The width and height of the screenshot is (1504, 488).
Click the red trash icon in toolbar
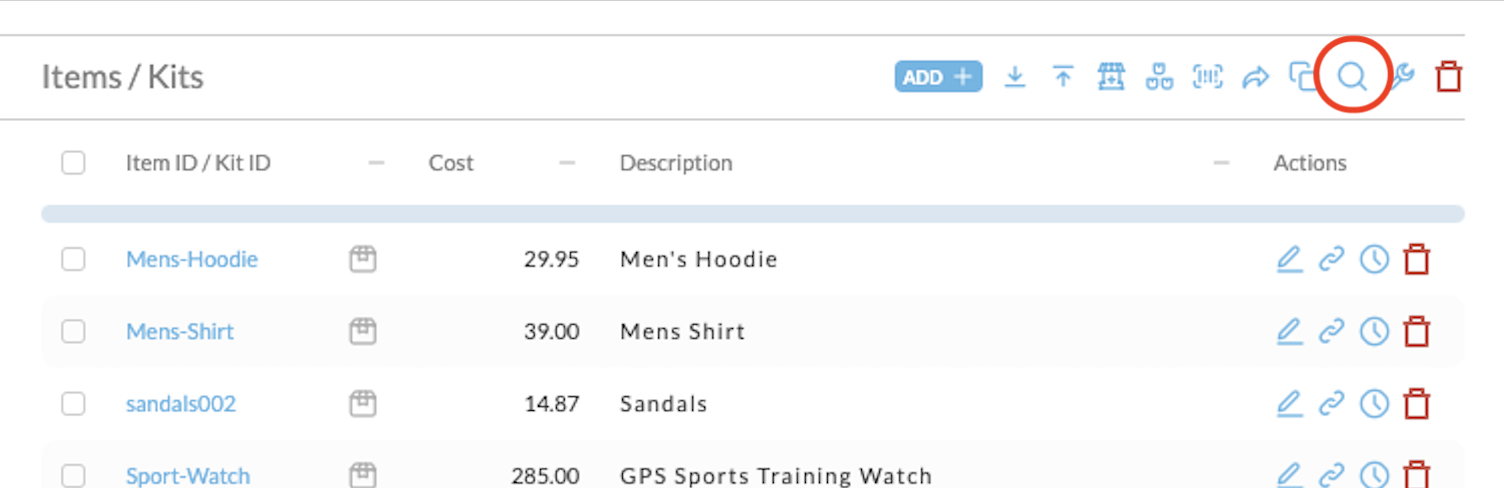(x=1449, y=77)
